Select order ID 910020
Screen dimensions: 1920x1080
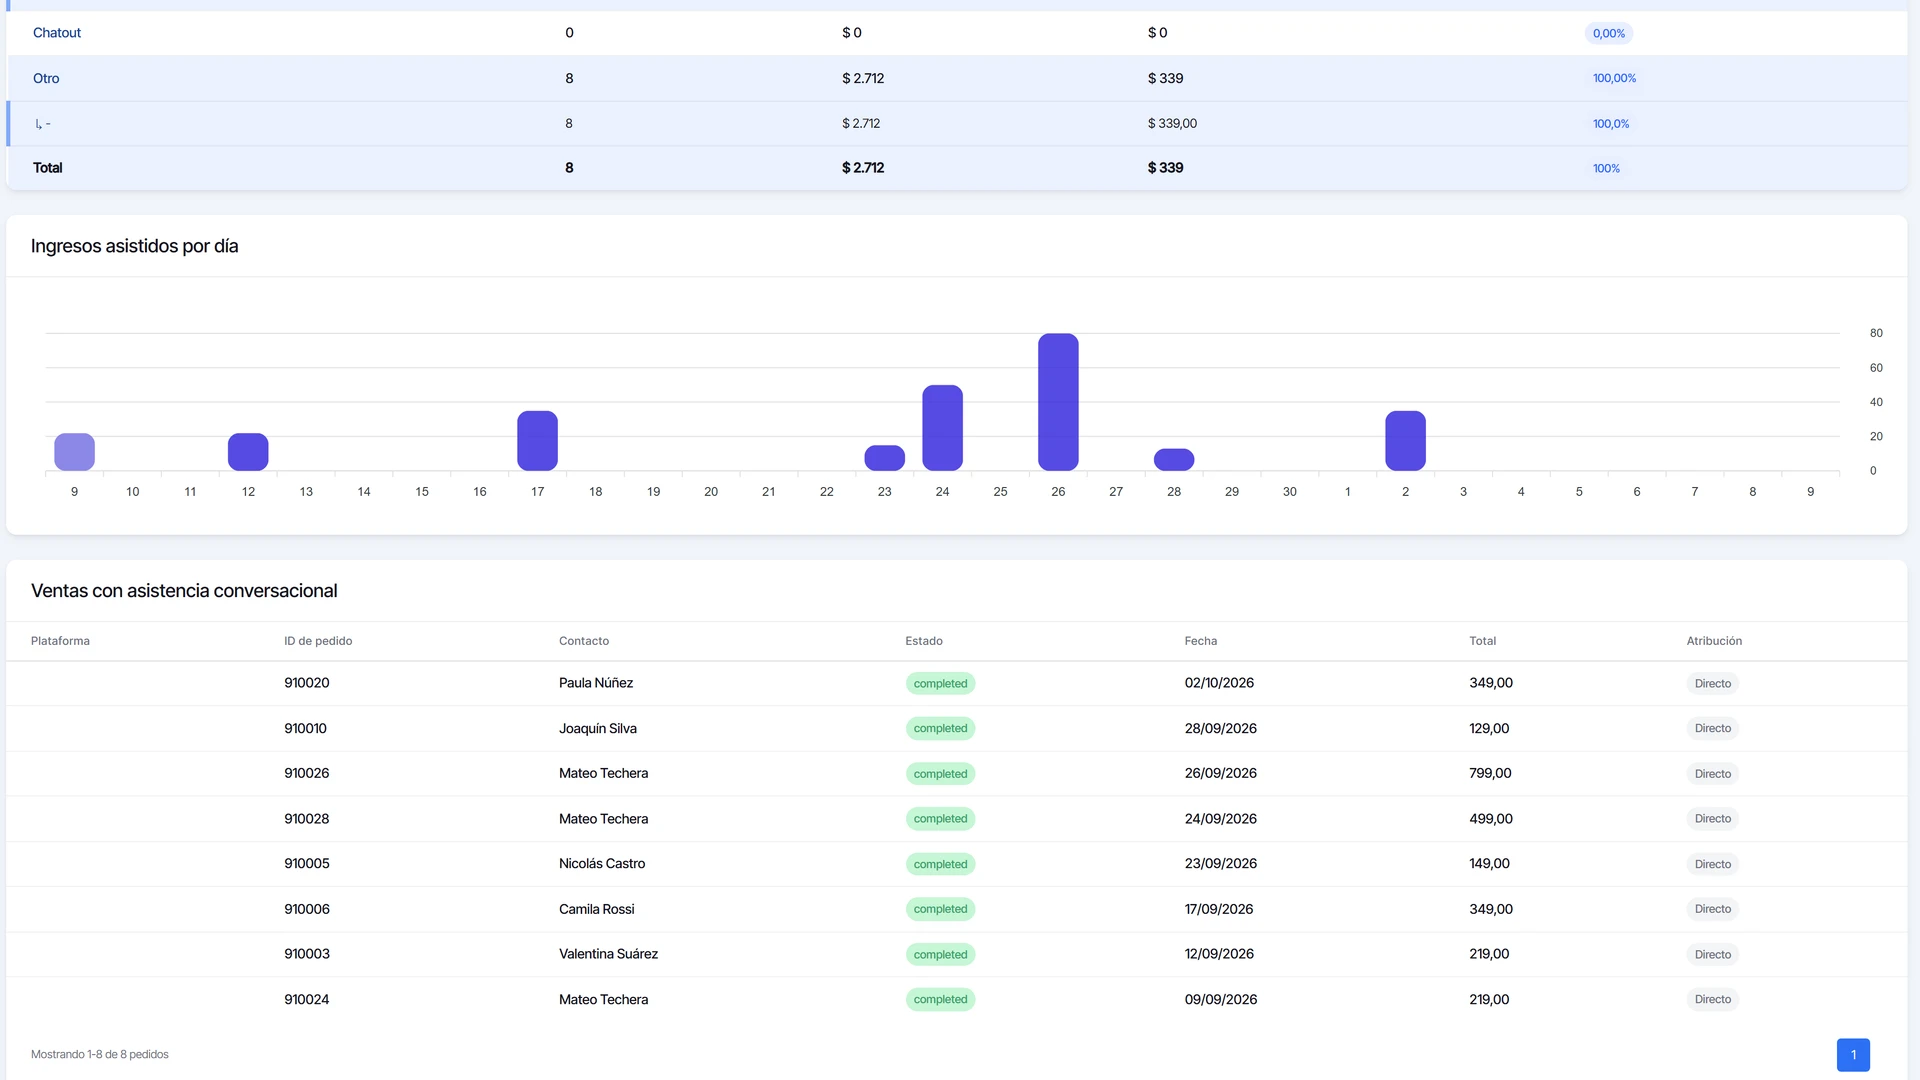307,683
